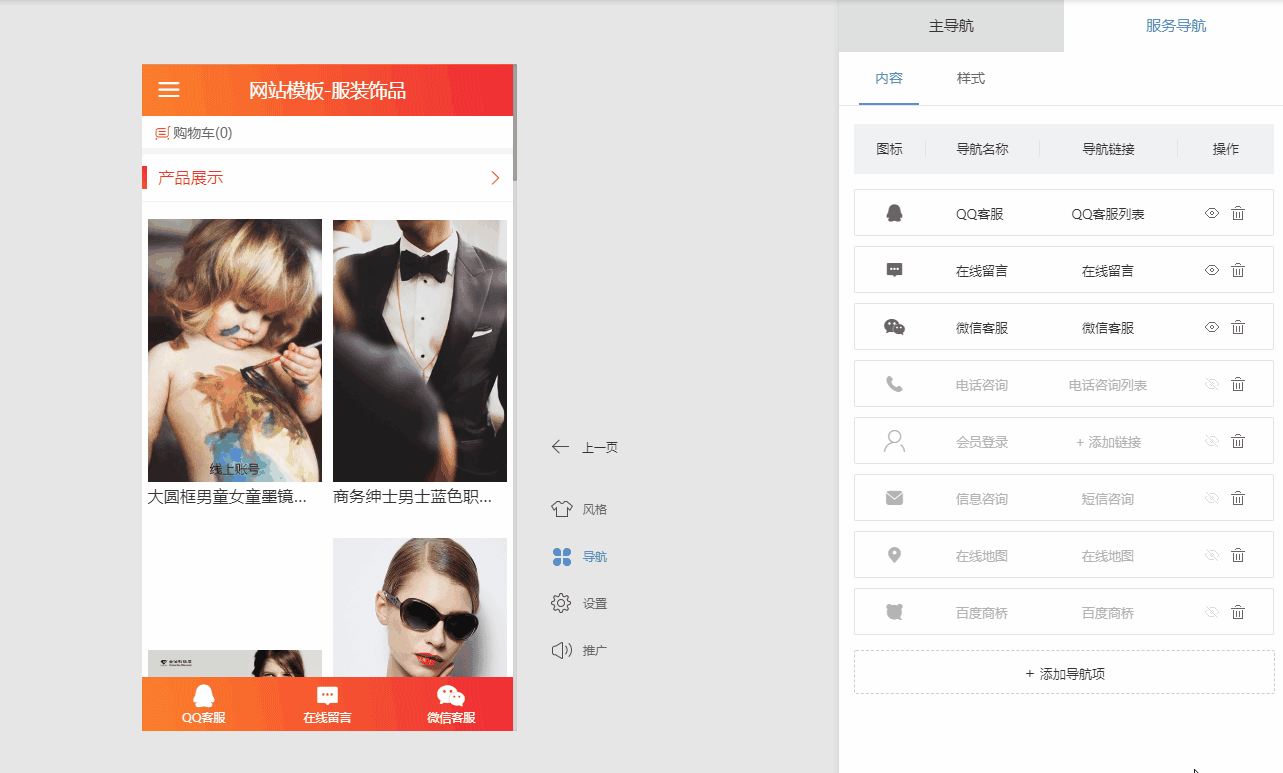This screenshot has width=1283, height=773.
Task: Open the 推广 megaphone icon
Action: click(x=561, y=650)
